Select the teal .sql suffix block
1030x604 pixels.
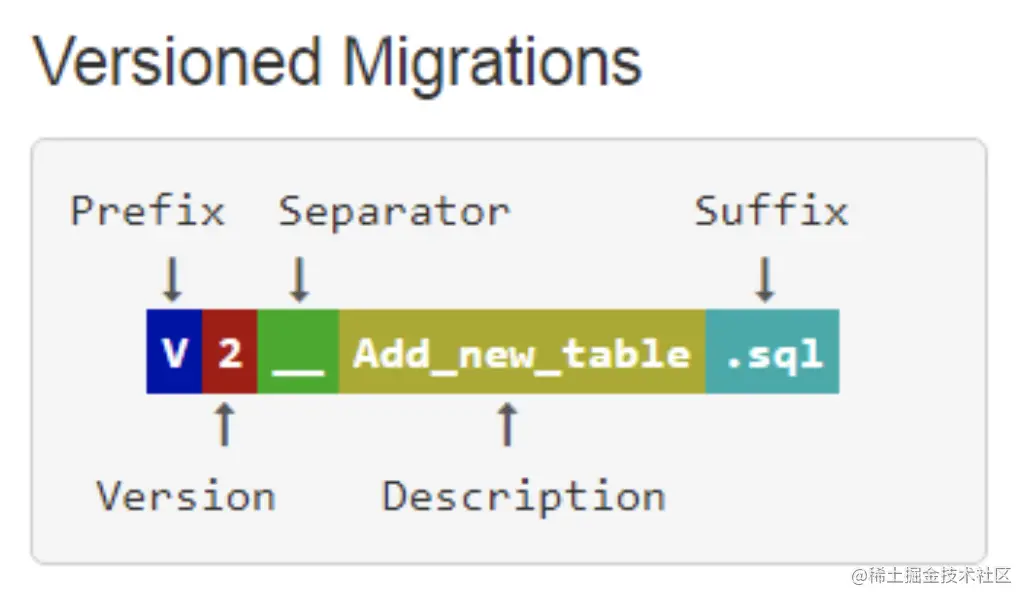772,352
